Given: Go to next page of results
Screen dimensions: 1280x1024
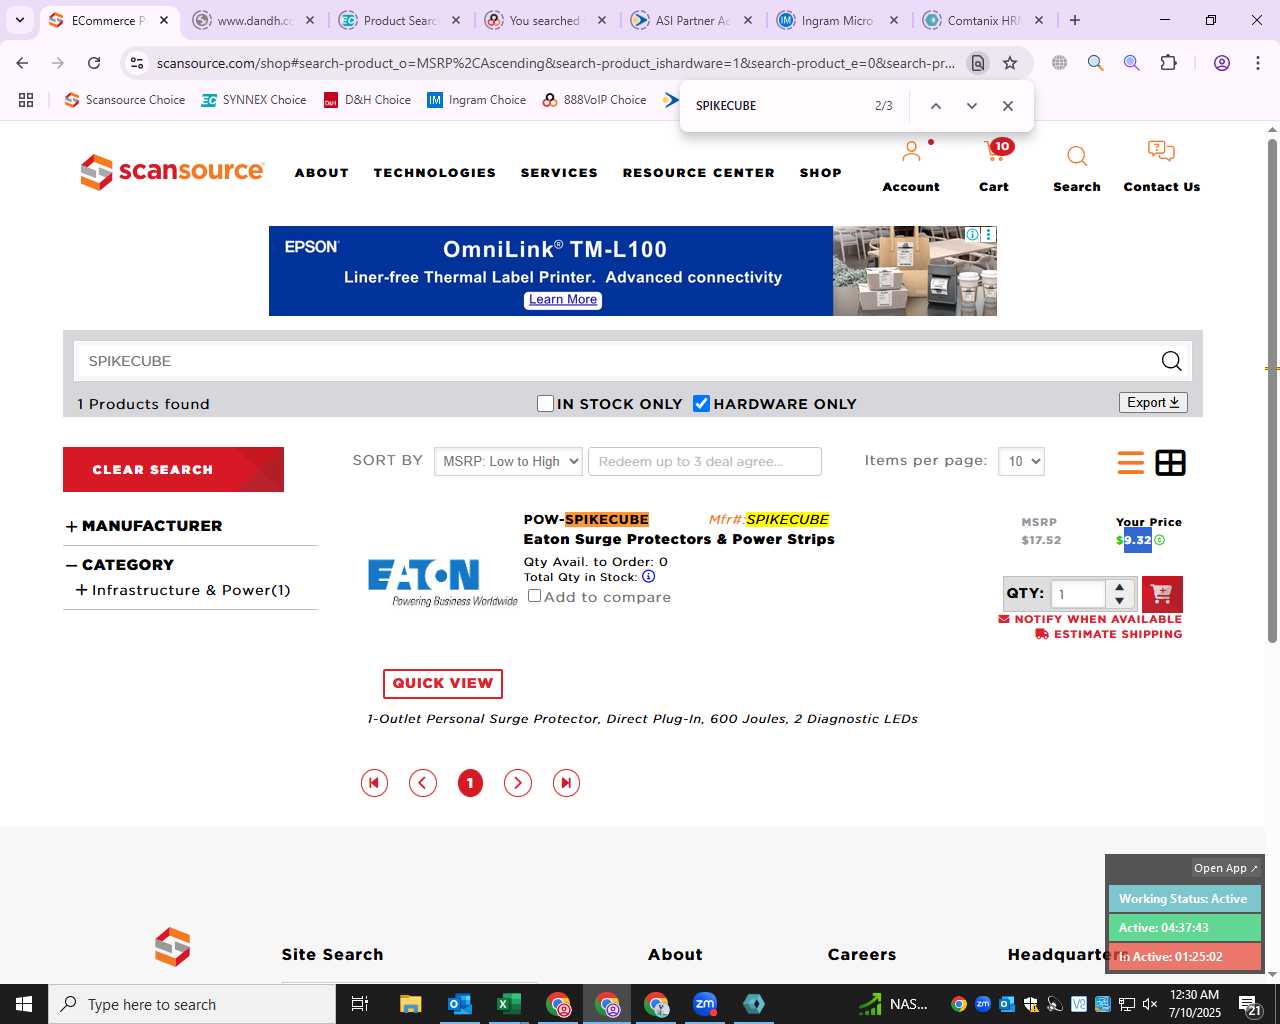Looking at the screenshot, I should (517, 783).
